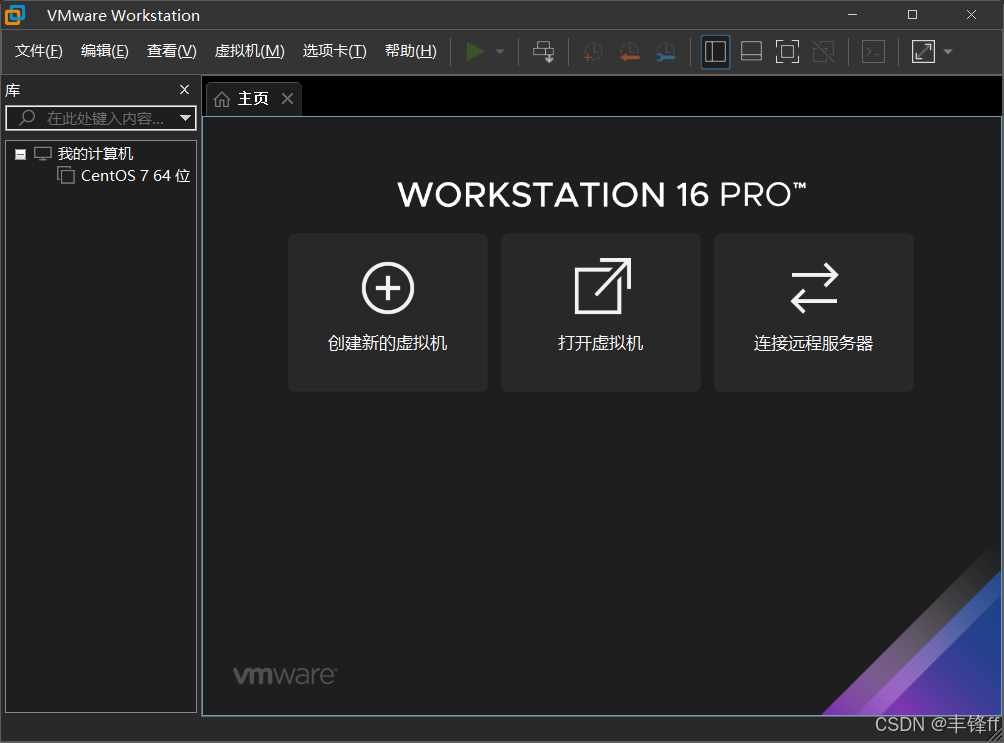This screenshot has width=1004, height=743.
Task: Click the Unity mode toolbar icon
Action: pyautogui.click(x=823, y=52)
